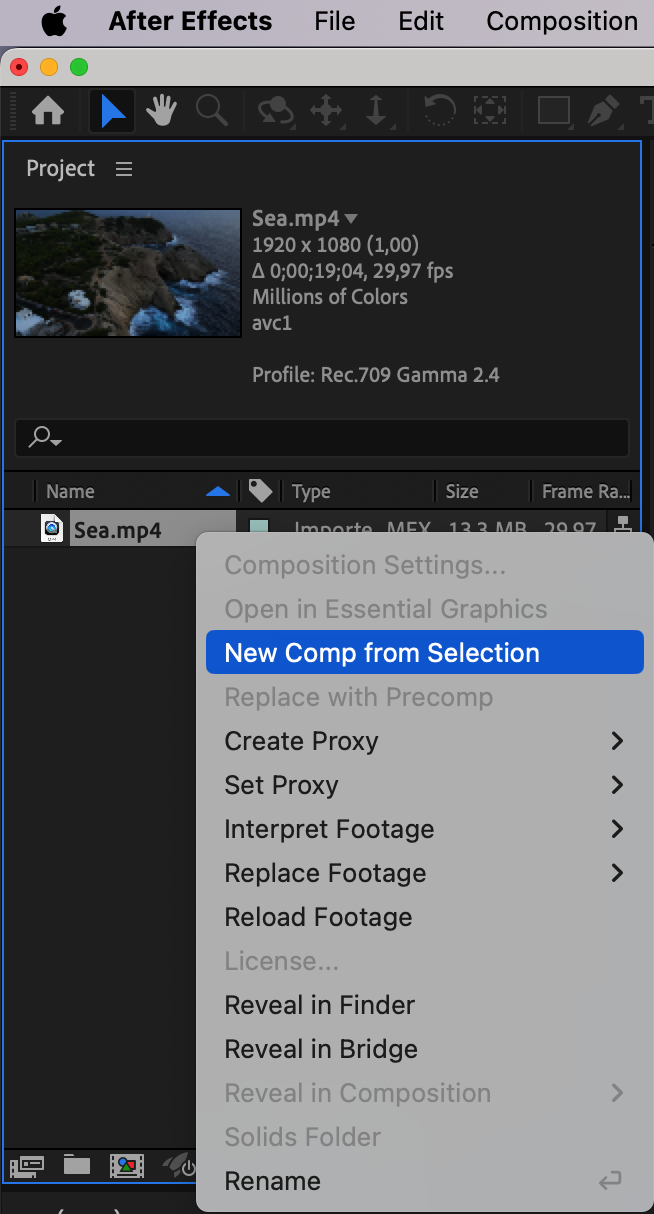Click the Sea.mp4 preview thumbnail
Image resolution: width=654 pixels, height=1214 pixels.
tap(128, 272)
